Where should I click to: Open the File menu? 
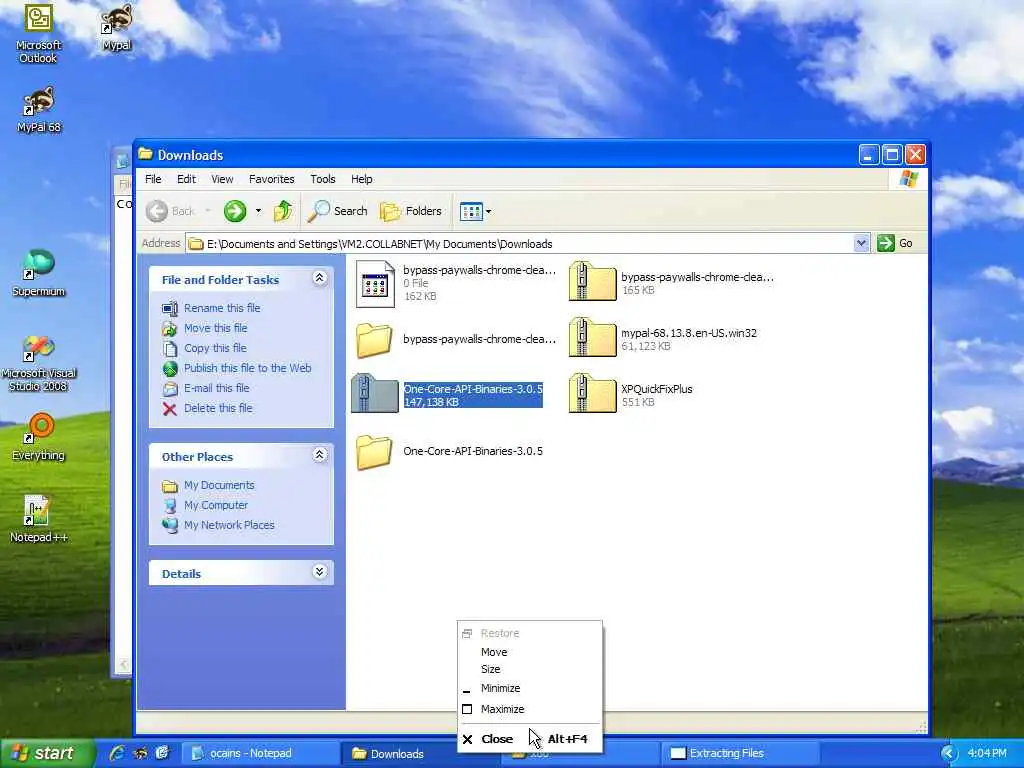153,179
